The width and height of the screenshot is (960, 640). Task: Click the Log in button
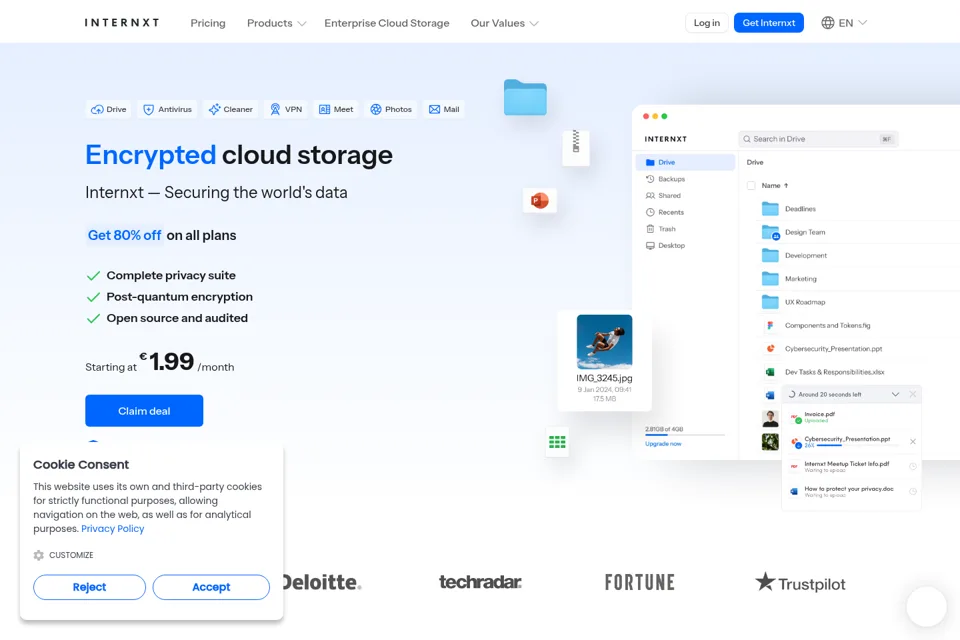point(707,23)
